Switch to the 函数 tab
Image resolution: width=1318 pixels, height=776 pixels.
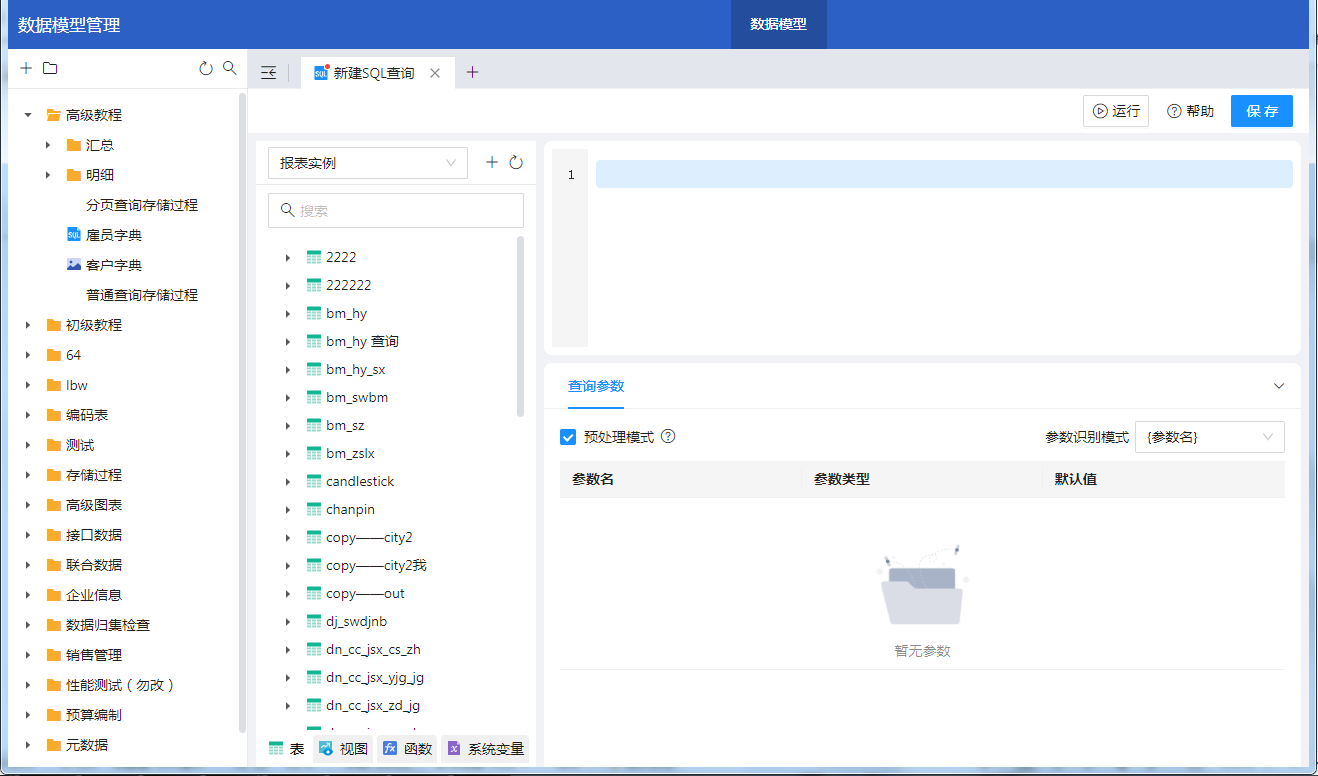coord(407,749)
